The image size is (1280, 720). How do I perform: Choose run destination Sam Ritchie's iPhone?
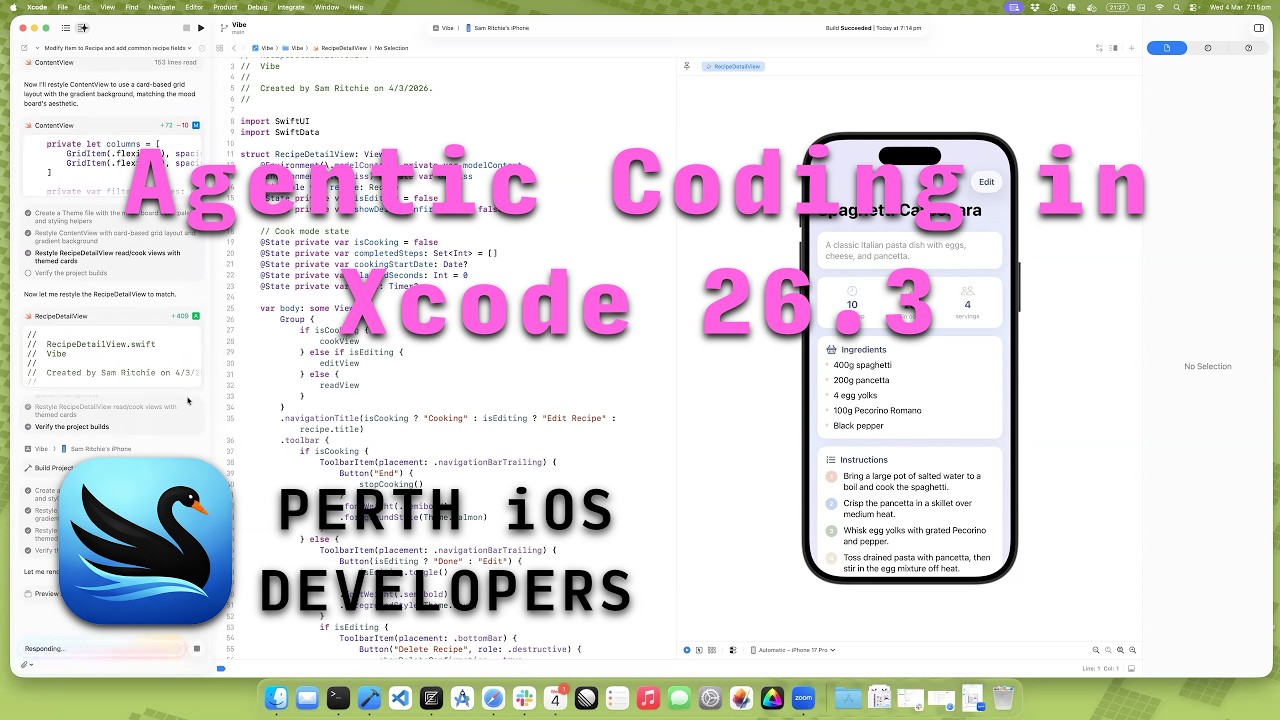point(496,28)
